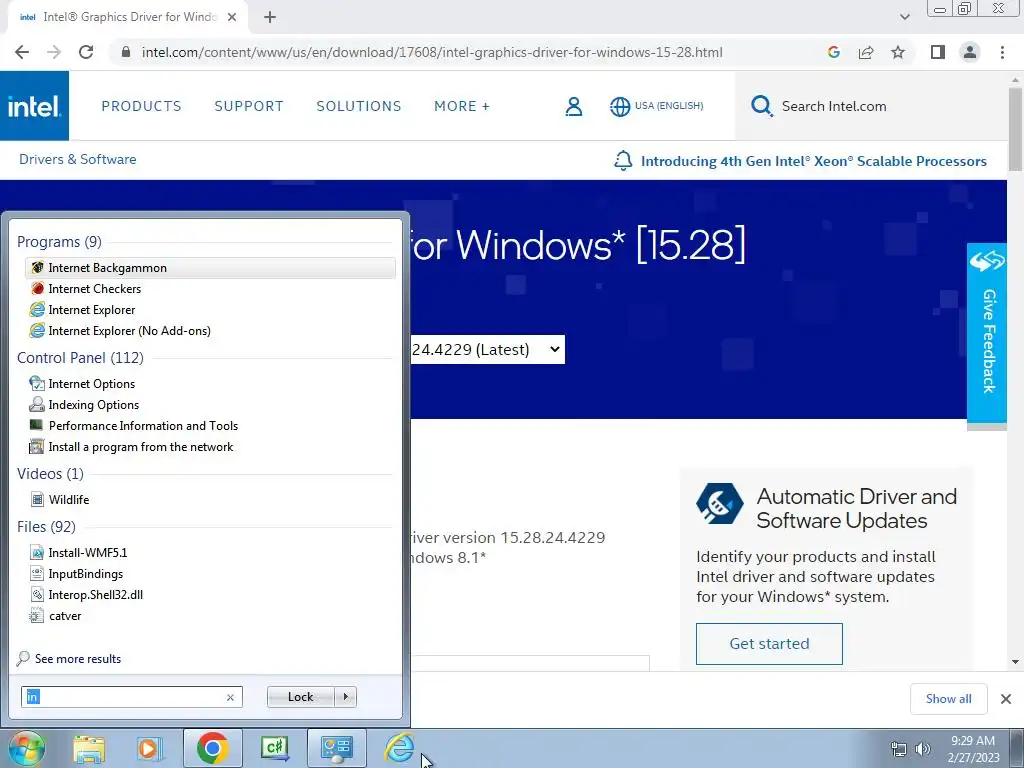The width and height of the screenshot is (1024, 768).
Task: Launch Internet Explorer from the taskbar
Action: click(399, 748)
